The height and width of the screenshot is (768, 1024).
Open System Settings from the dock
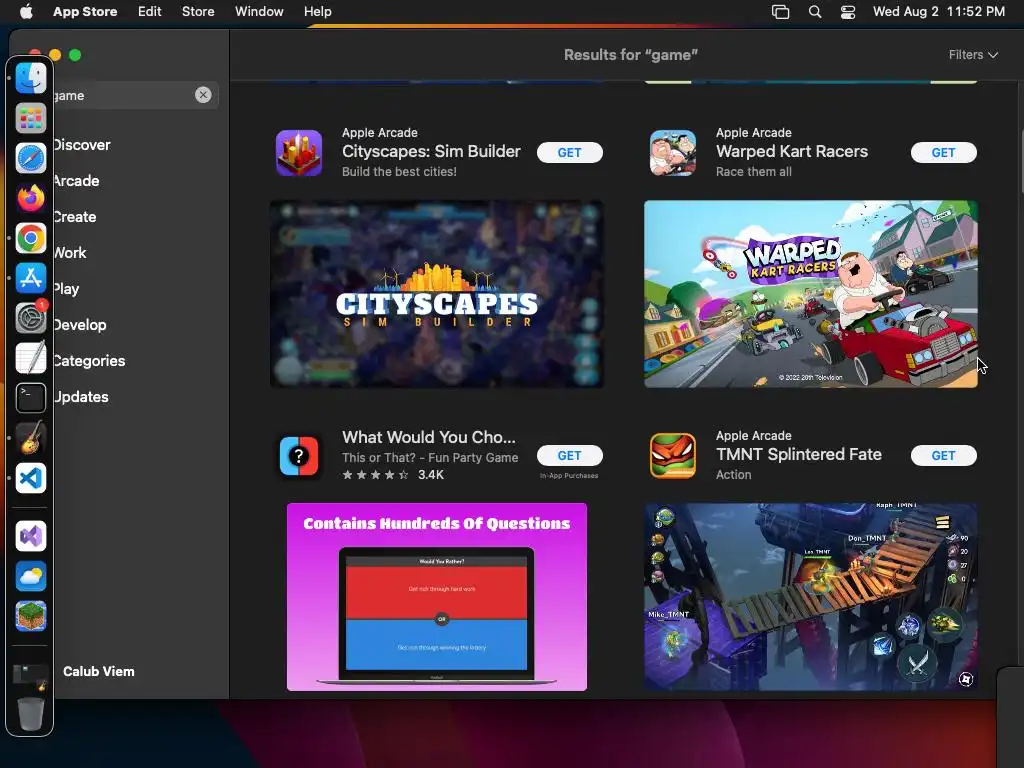tap(31, 318)
